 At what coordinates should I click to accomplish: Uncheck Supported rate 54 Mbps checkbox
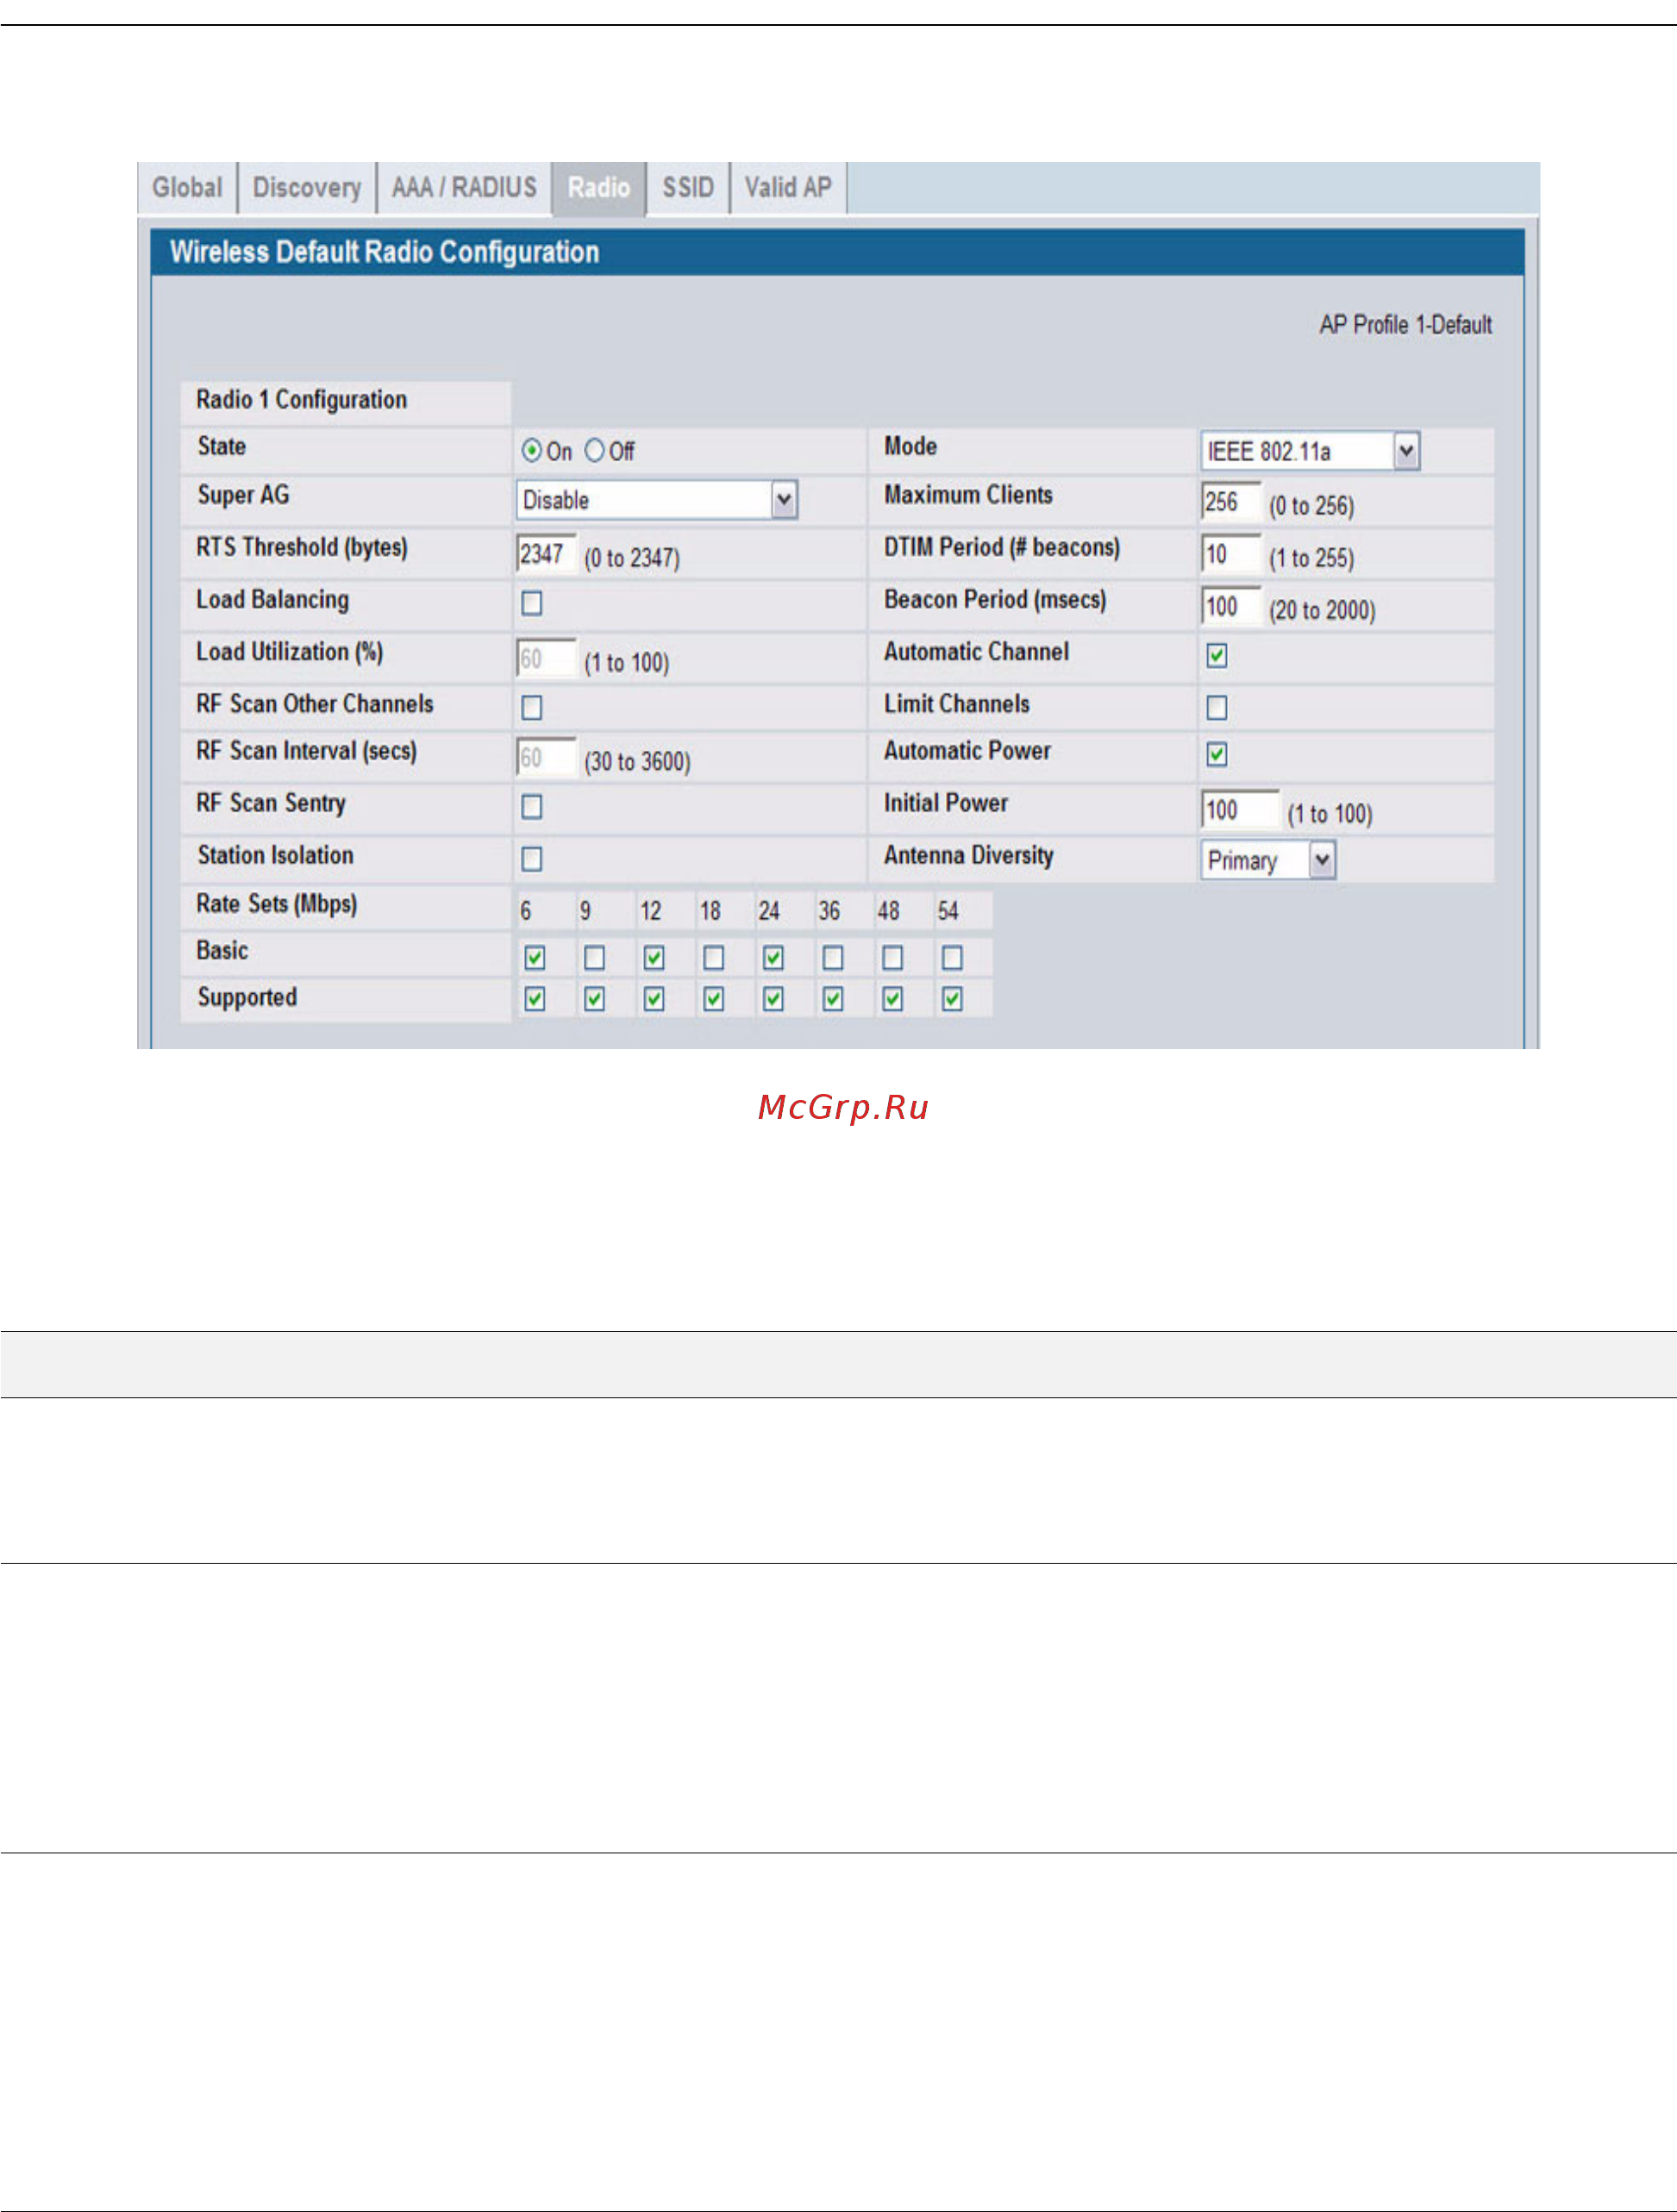click(x=953, y=999)
